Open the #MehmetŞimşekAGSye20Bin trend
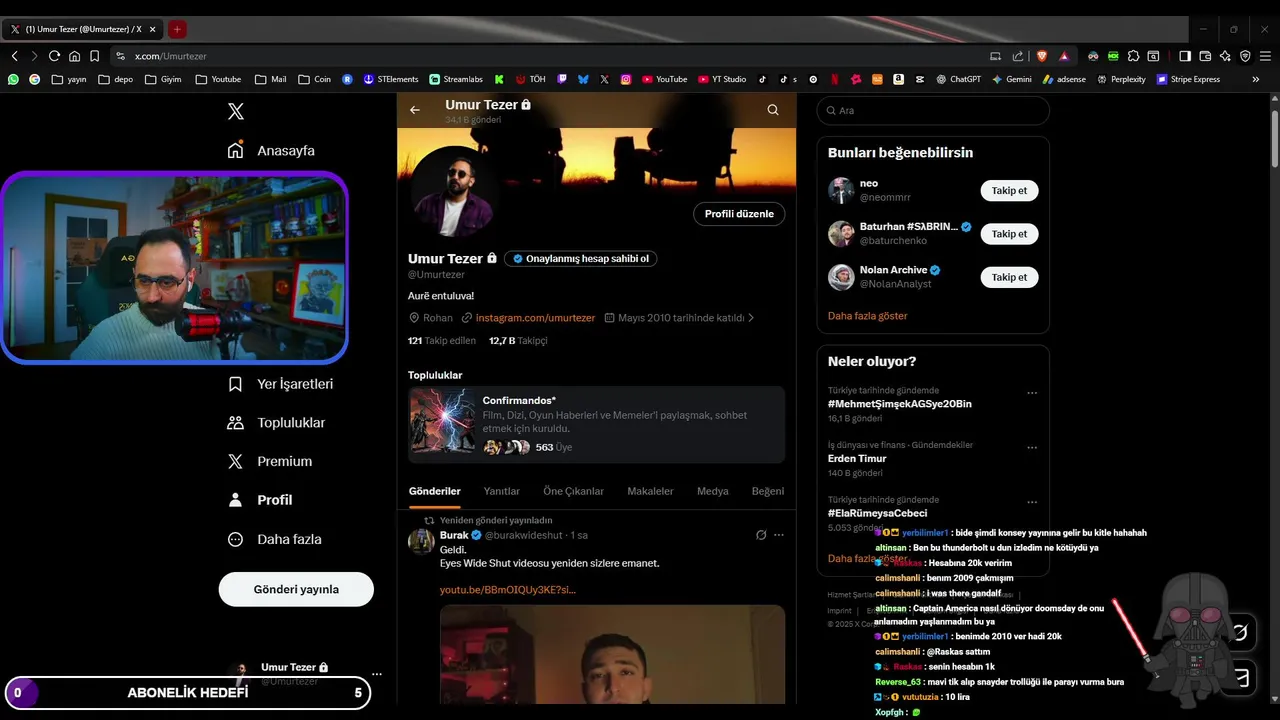This screenshot has height=720, width=1280. [900, 404]
